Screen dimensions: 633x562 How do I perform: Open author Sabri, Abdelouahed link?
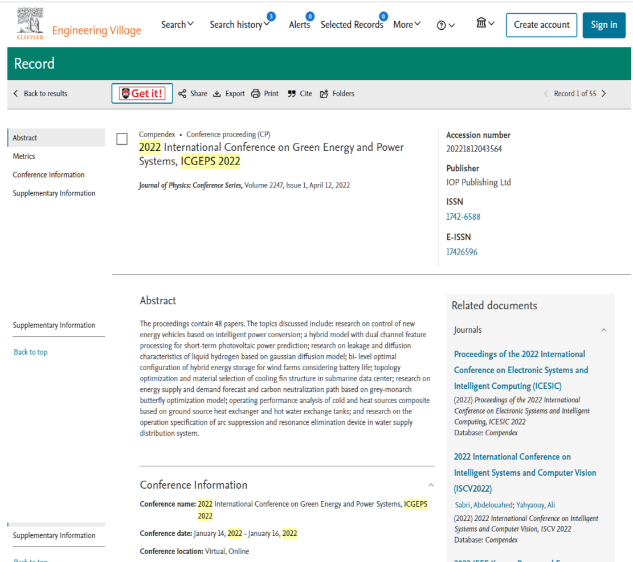click(484, 505)
